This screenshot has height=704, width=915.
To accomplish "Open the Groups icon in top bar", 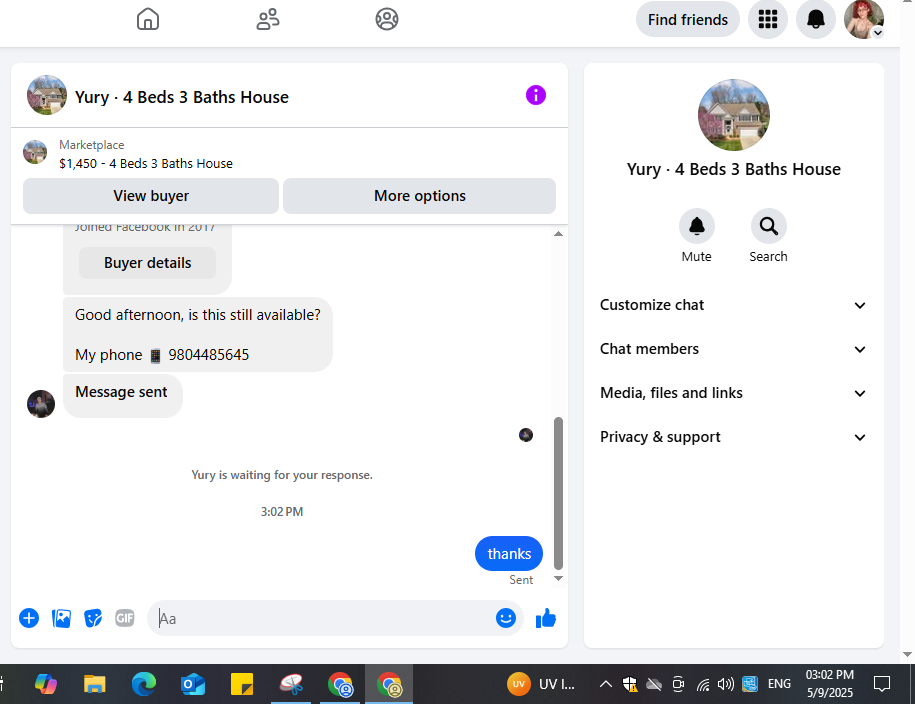I will coord(387,19).
